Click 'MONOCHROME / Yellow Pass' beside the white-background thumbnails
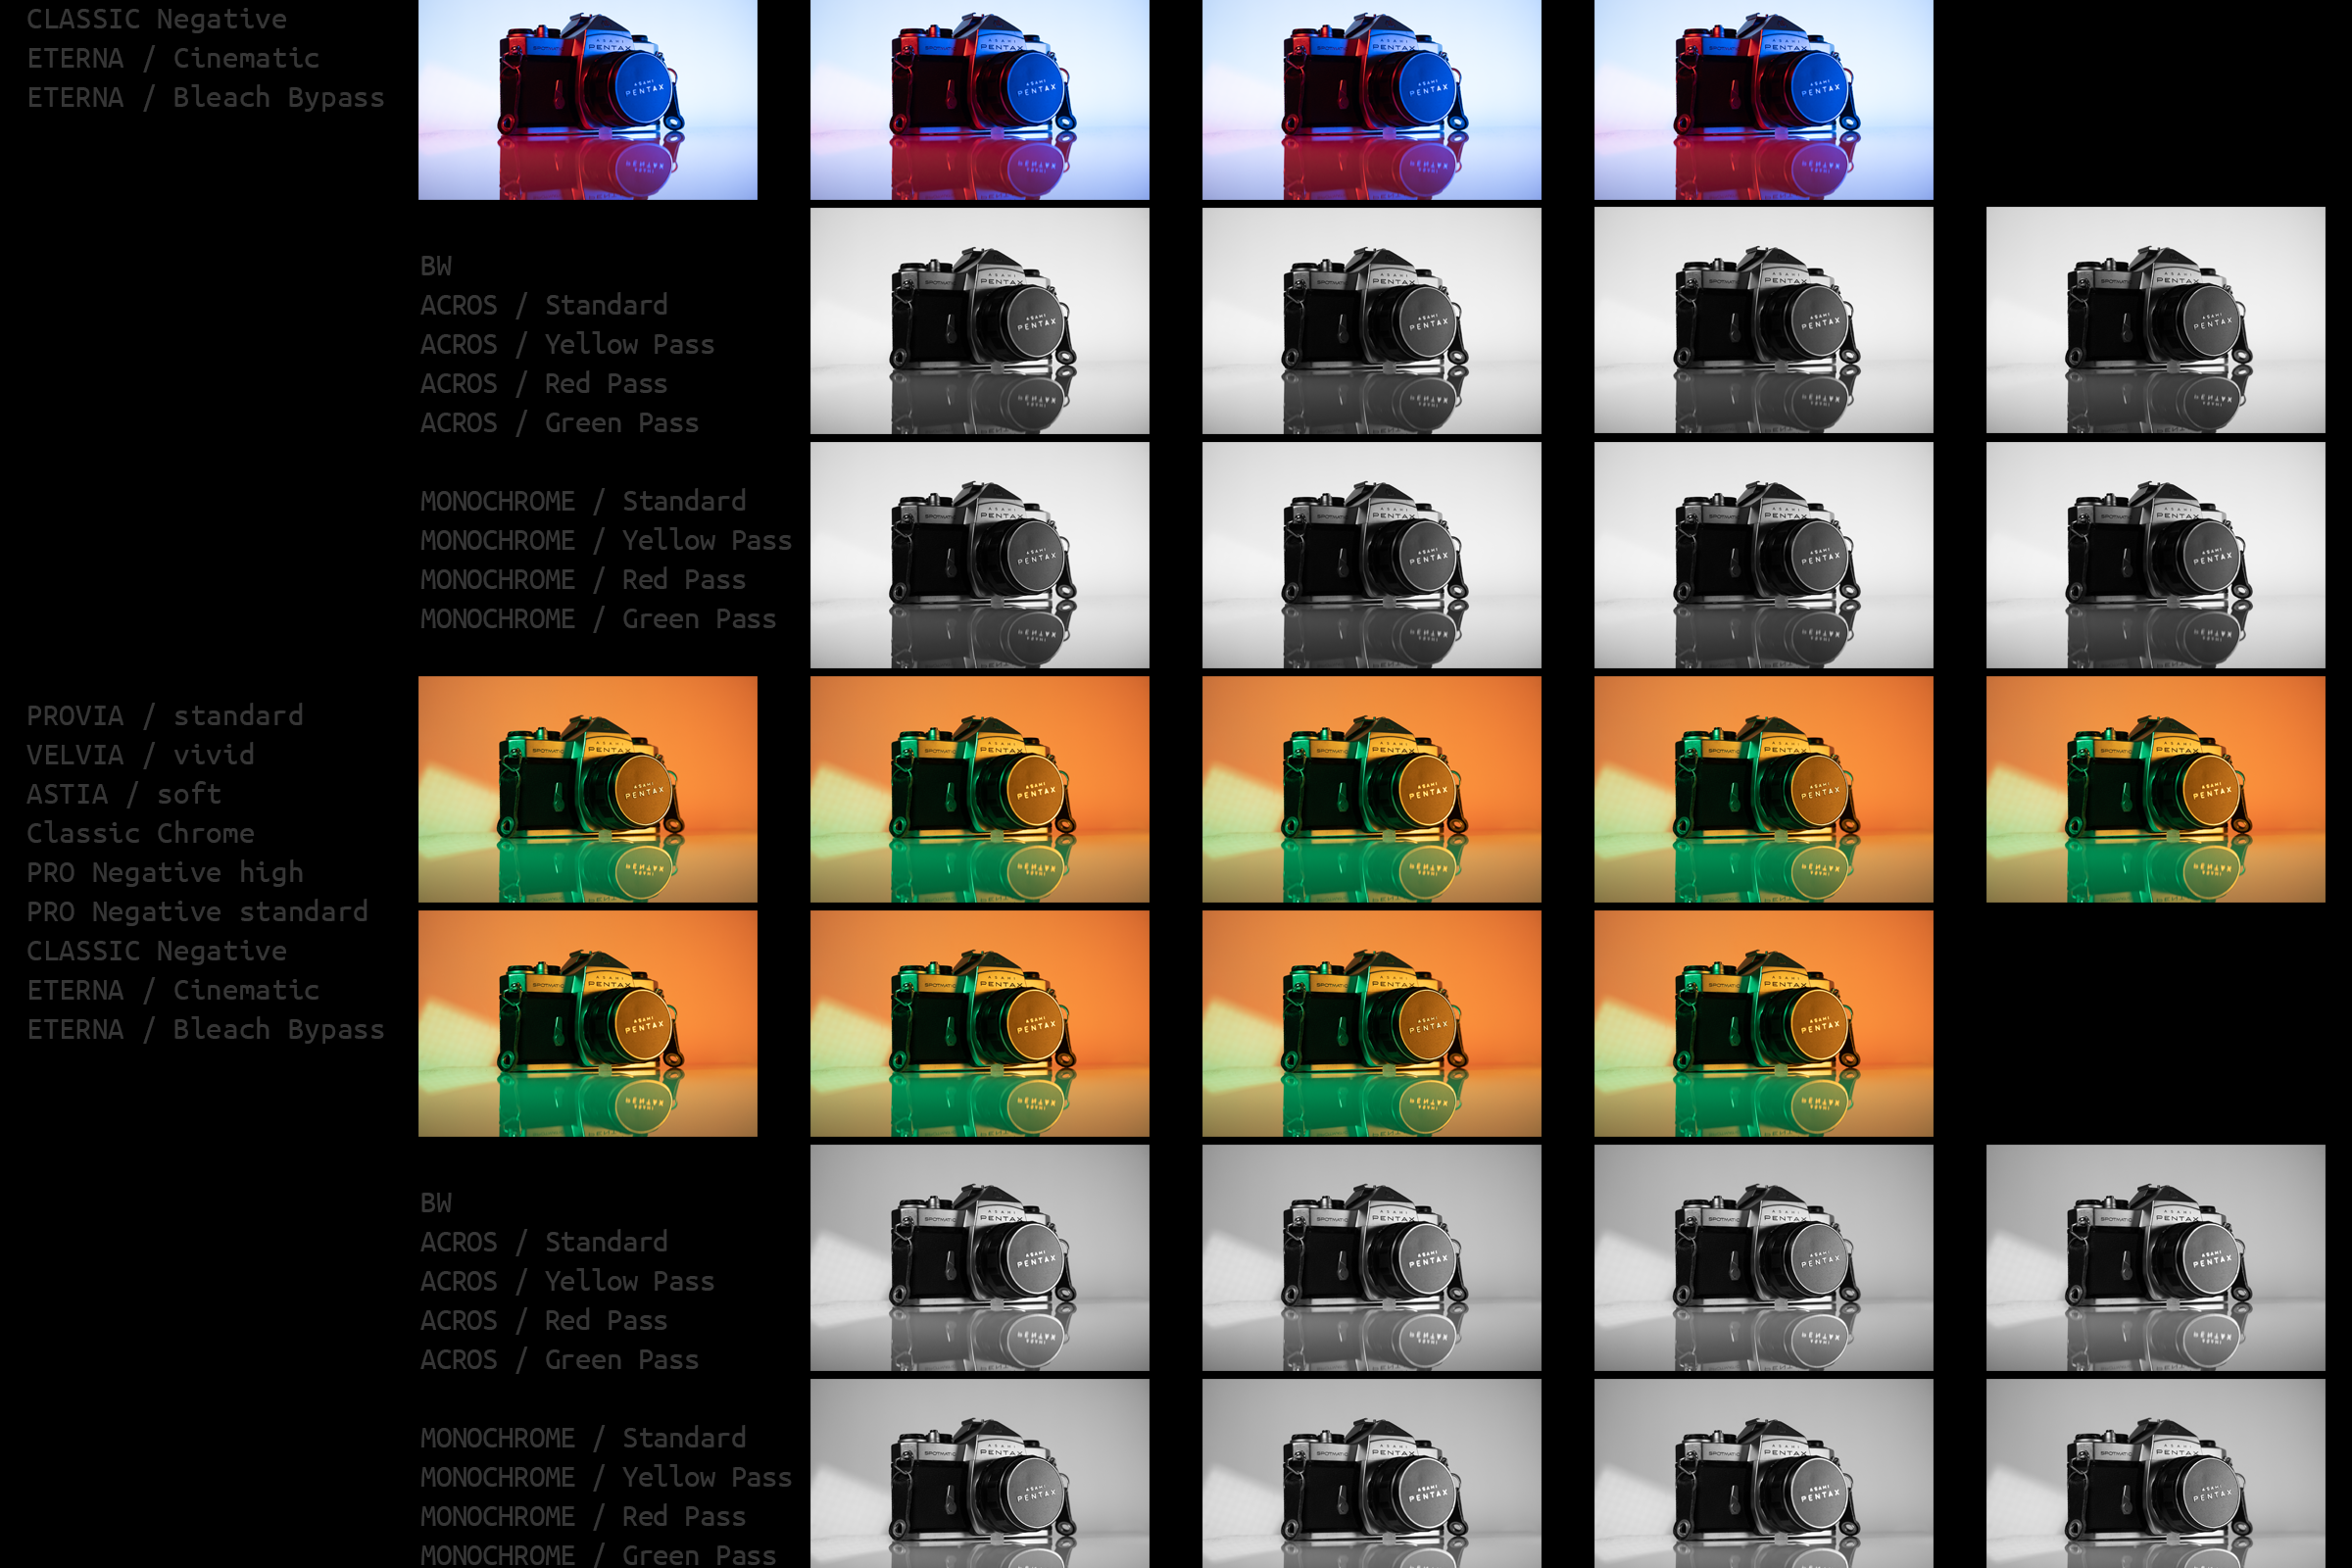 [x=606, y=541]
